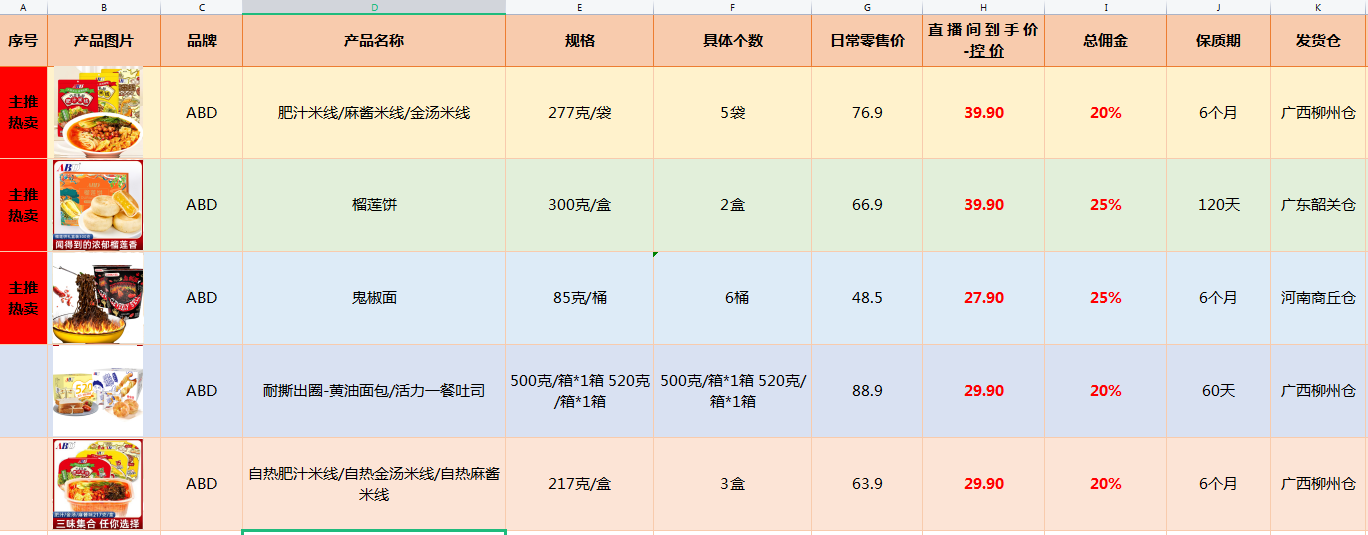
Task: Select column header H
Action: (984, 7)
